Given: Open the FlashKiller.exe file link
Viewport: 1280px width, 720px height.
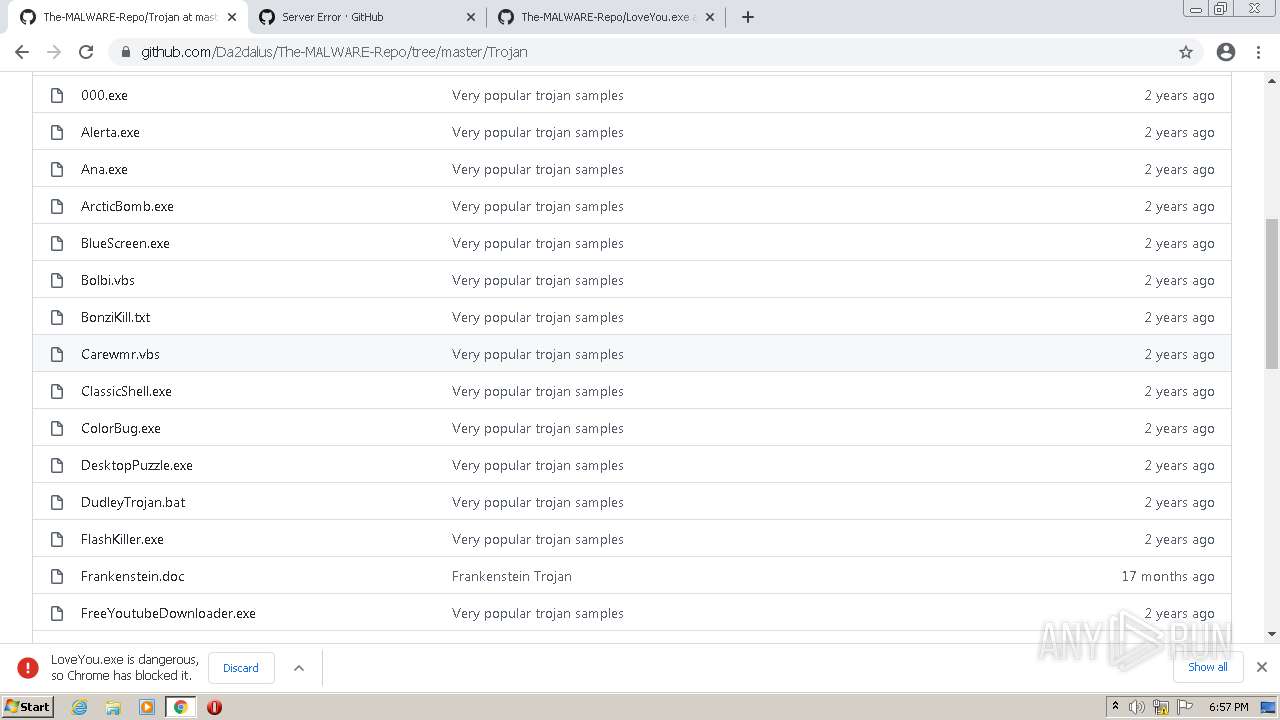Looking at the screenshot, I should coord(122,539).
